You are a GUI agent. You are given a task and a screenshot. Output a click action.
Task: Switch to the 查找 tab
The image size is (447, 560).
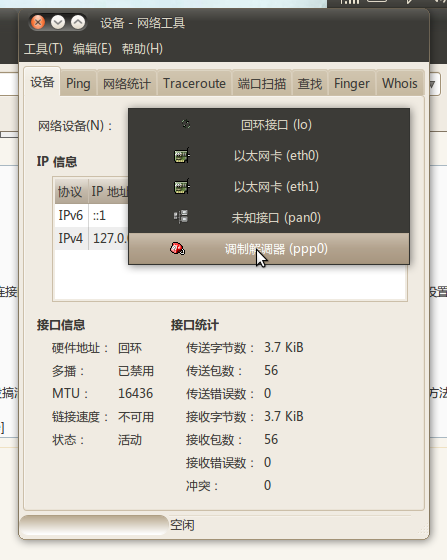point(310,84)
